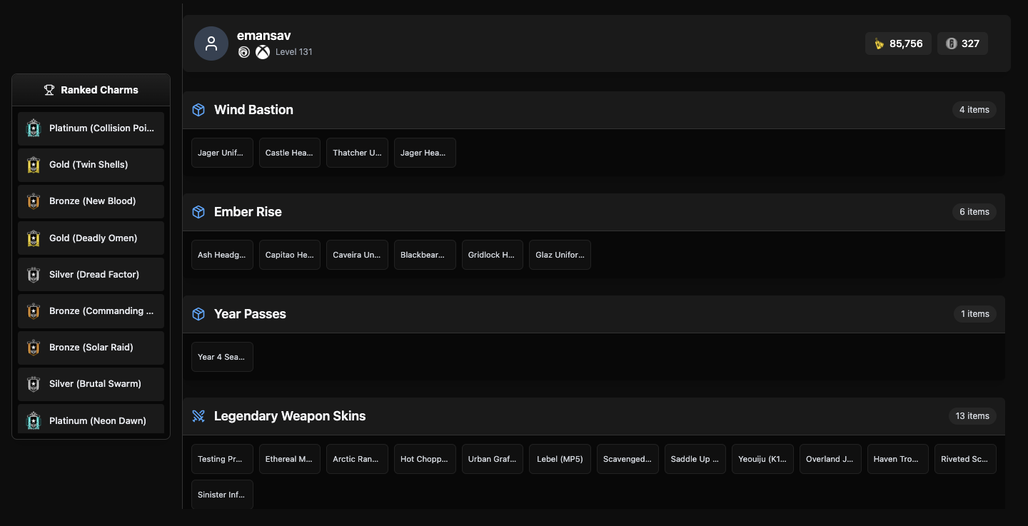Image resolution: width=1028 pixels, height=526 pixels.
Task: Click the crossed swords Legendary Weapon Skins icon
Action: (x=199, y=416)
